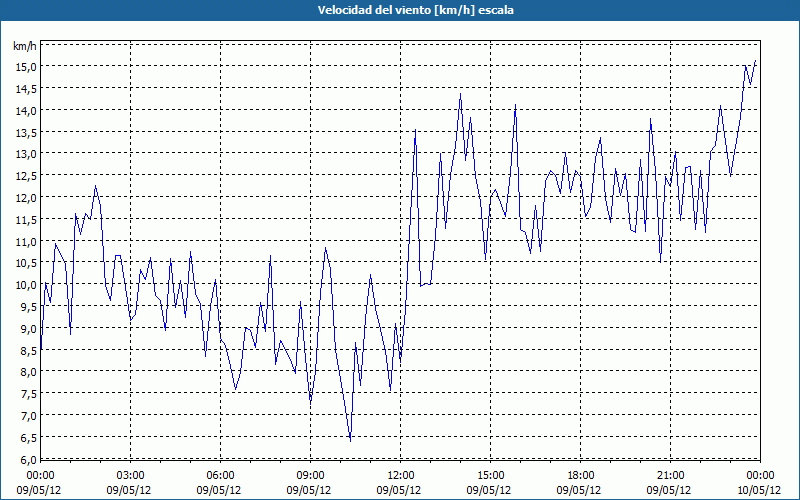Click the 8,0 y-axis value

pos(29,372)
